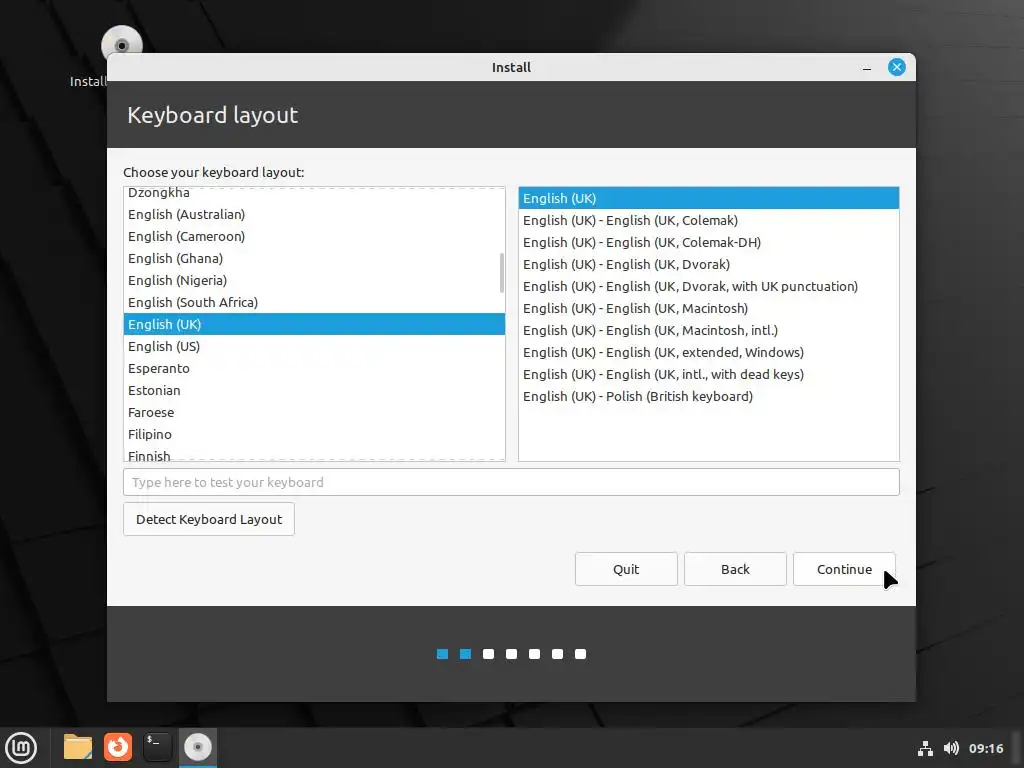Open the Linux Mint start menu

(x=21, y=748)
